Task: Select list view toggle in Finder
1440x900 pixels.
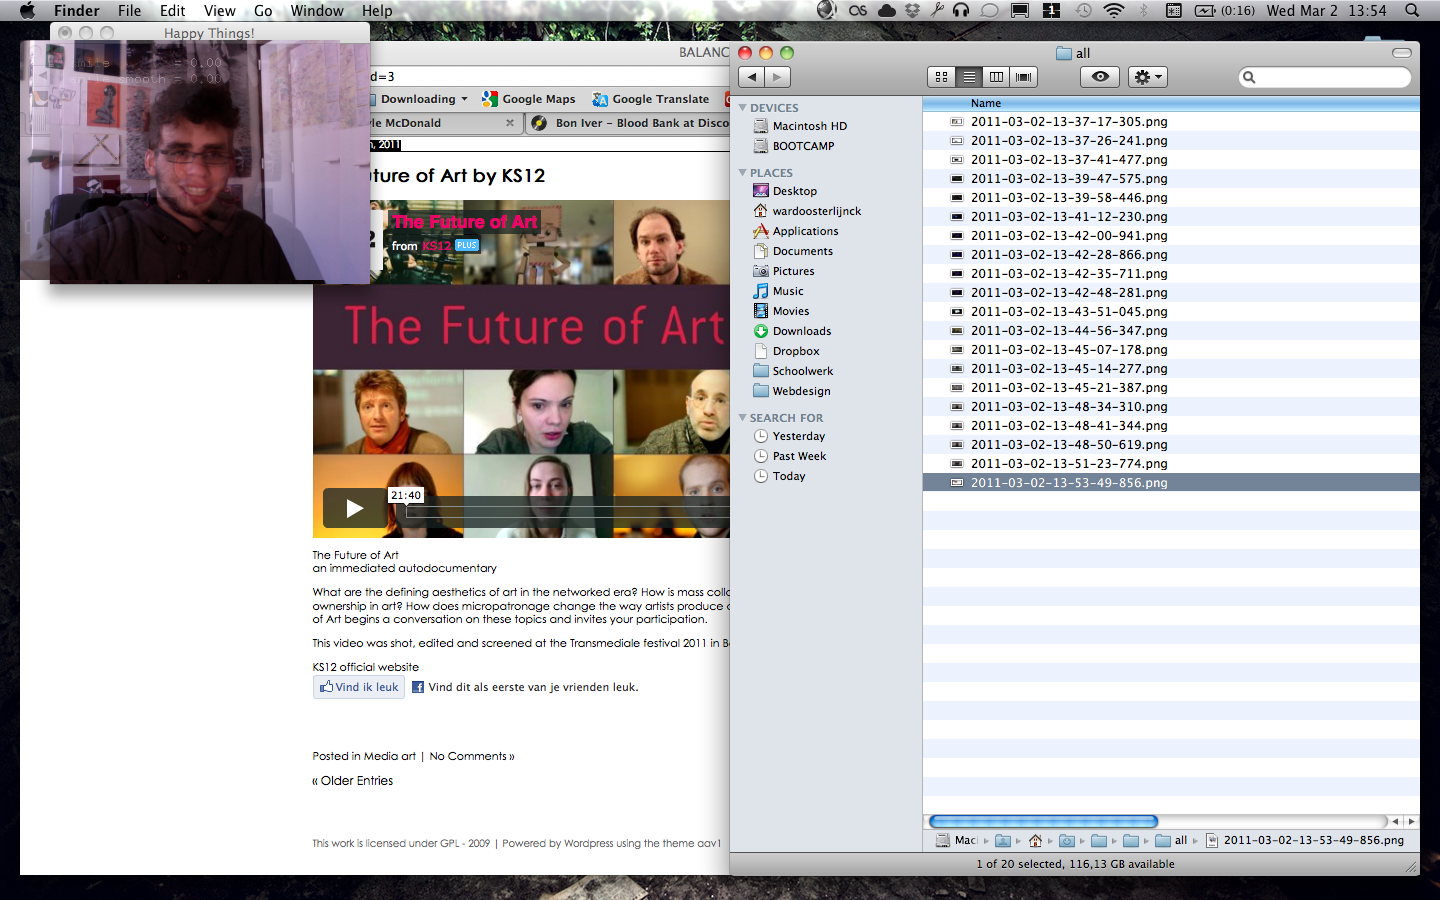Action: coord(969,77)
